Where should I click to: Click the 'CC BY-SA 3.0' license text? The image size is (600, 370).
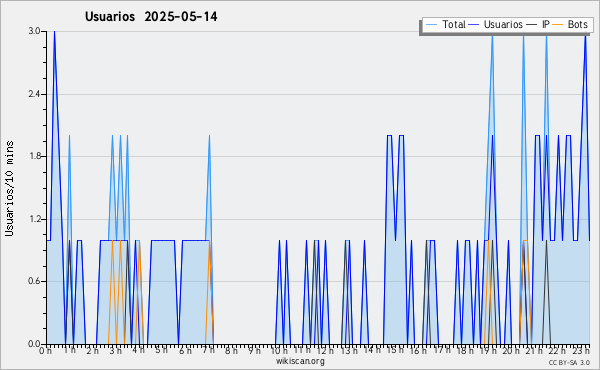[569, 363]
